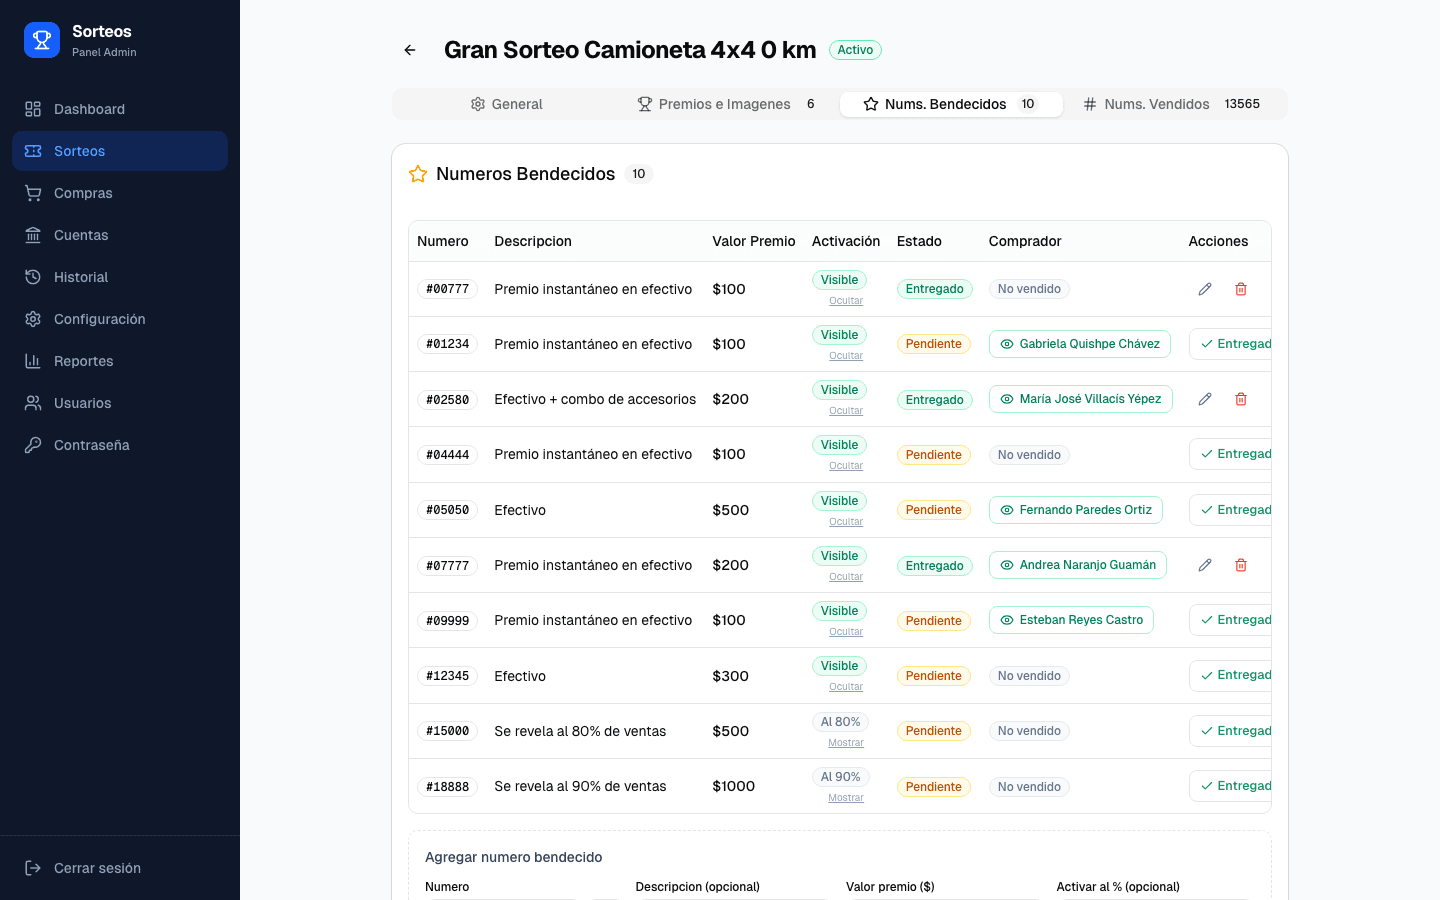Edit row #02580 with pencil icon
The width and height of the screenshot is (1440, 900).
[1205, 399]
